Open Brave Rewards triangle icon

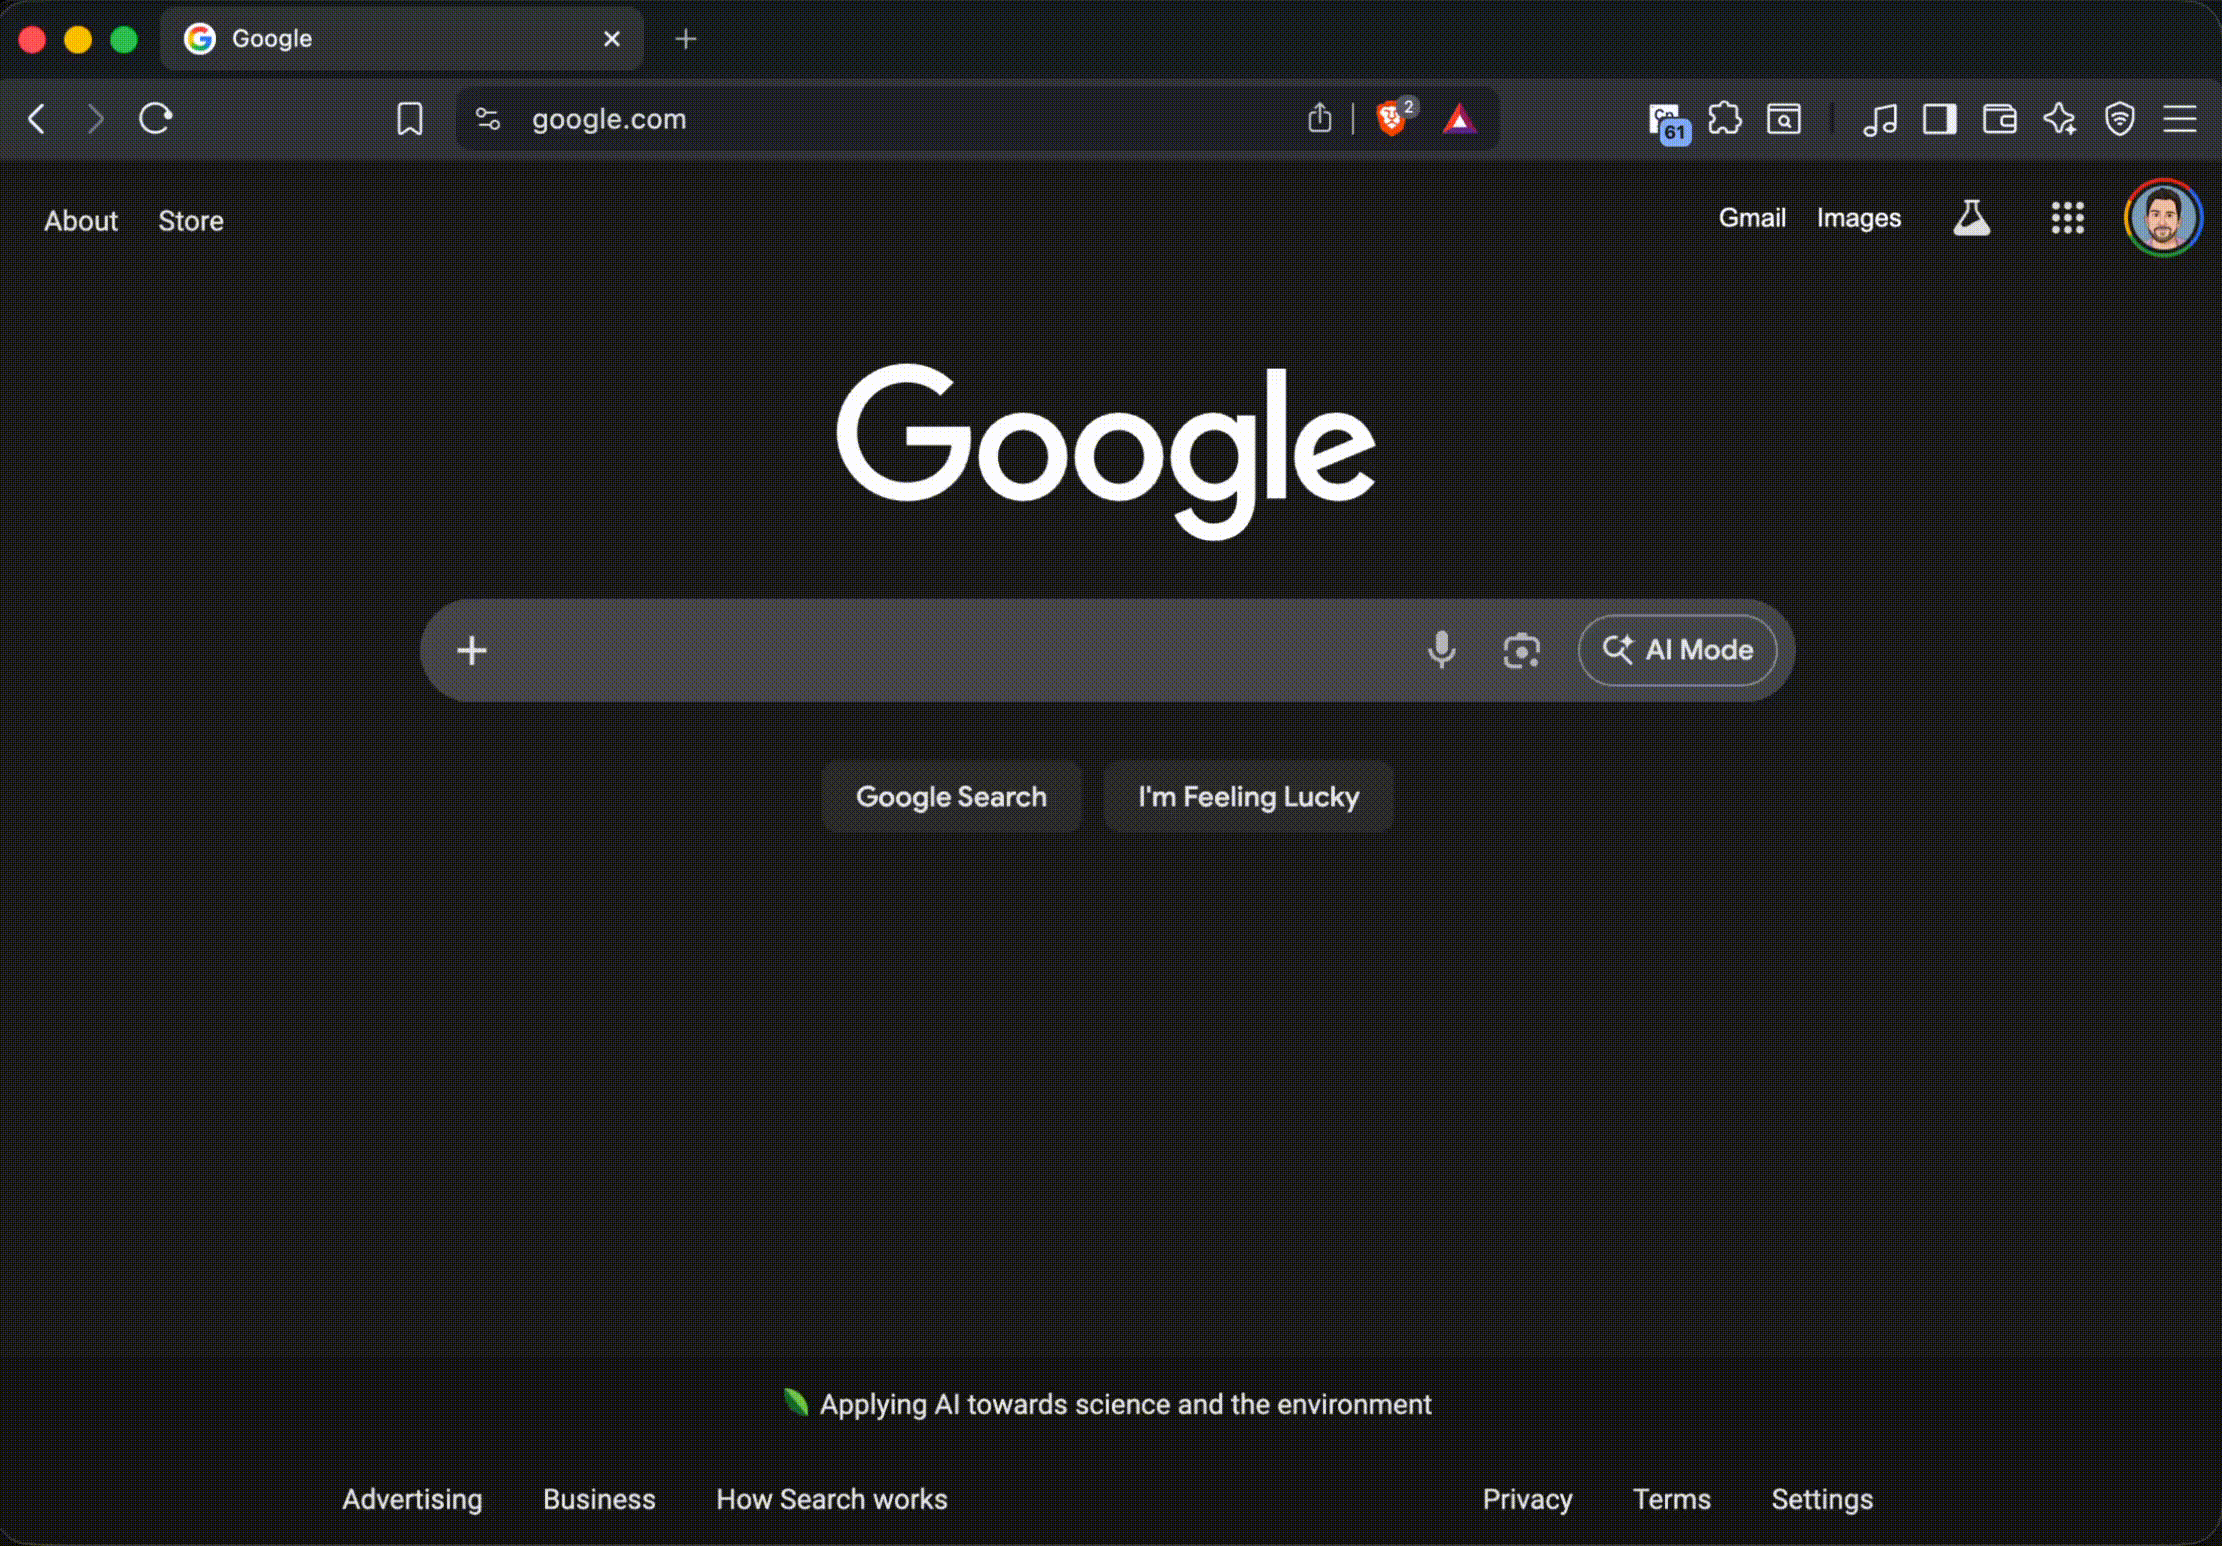(1459, 119)
